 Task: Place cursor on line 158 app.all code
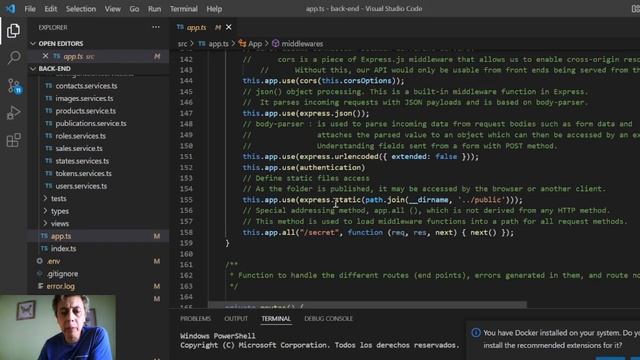click(378, 232)
